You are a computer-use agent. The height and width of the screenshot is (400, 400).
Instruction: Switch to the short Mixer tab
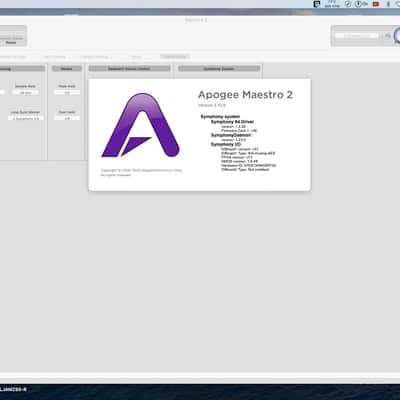pyautogui.click(x=137, y=57)
